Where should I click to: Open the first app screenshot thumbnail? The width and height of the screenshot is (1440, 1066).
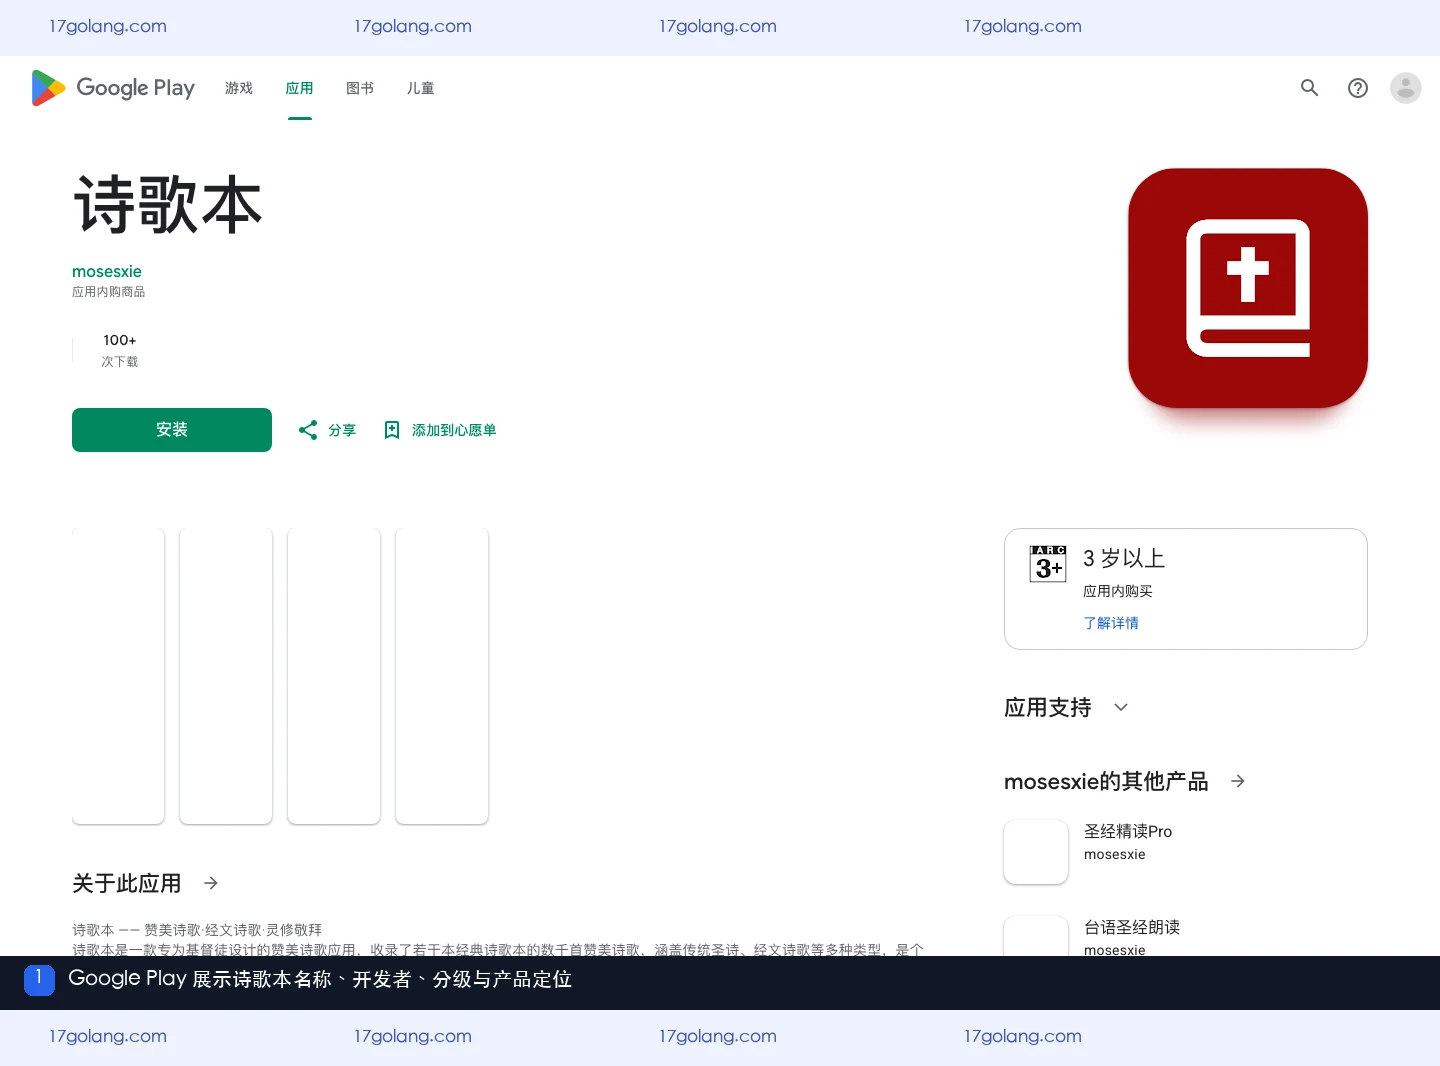(118, 676)
